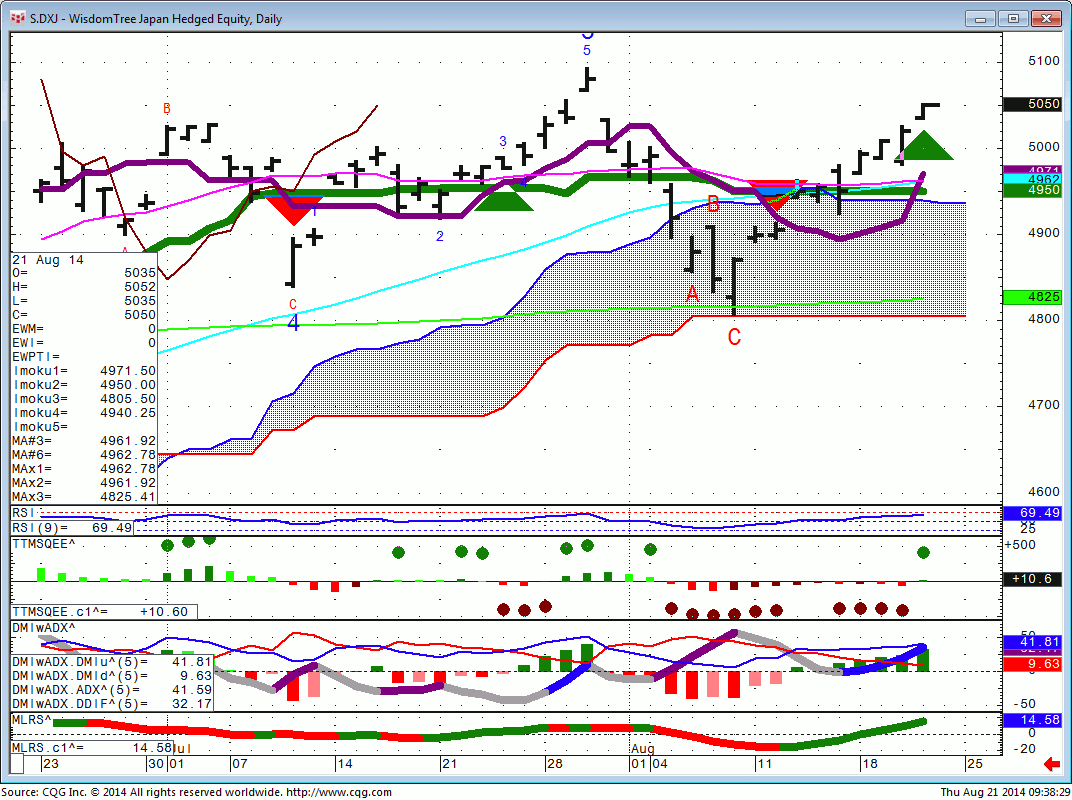
Task: Select the MA#3= 4961.92 row
Action: click(84, 441)
